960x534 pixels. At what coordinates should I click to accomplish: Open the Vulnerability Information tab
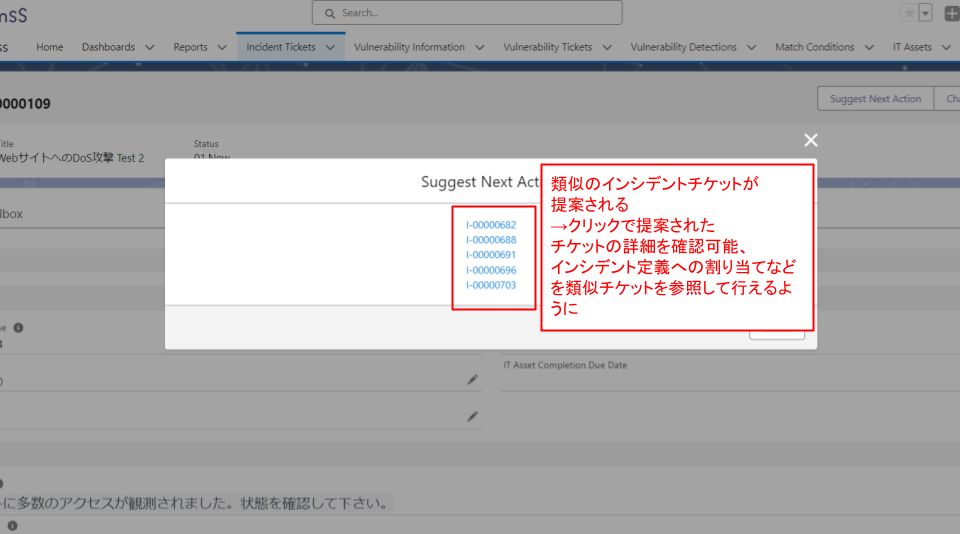click(x=409, y=47)
